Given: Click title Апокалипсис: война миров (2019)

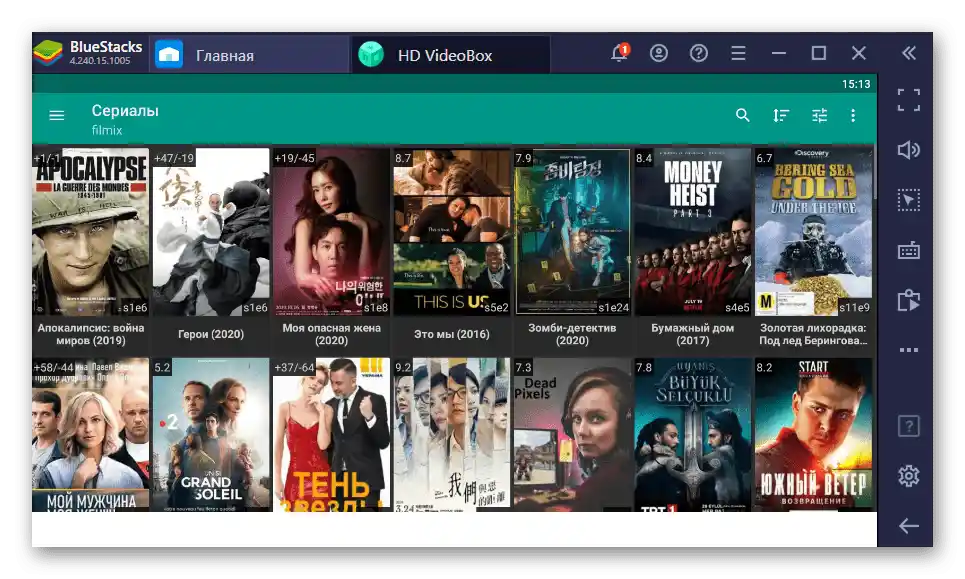Looking at the screenshot, I should tap(90, 334).
